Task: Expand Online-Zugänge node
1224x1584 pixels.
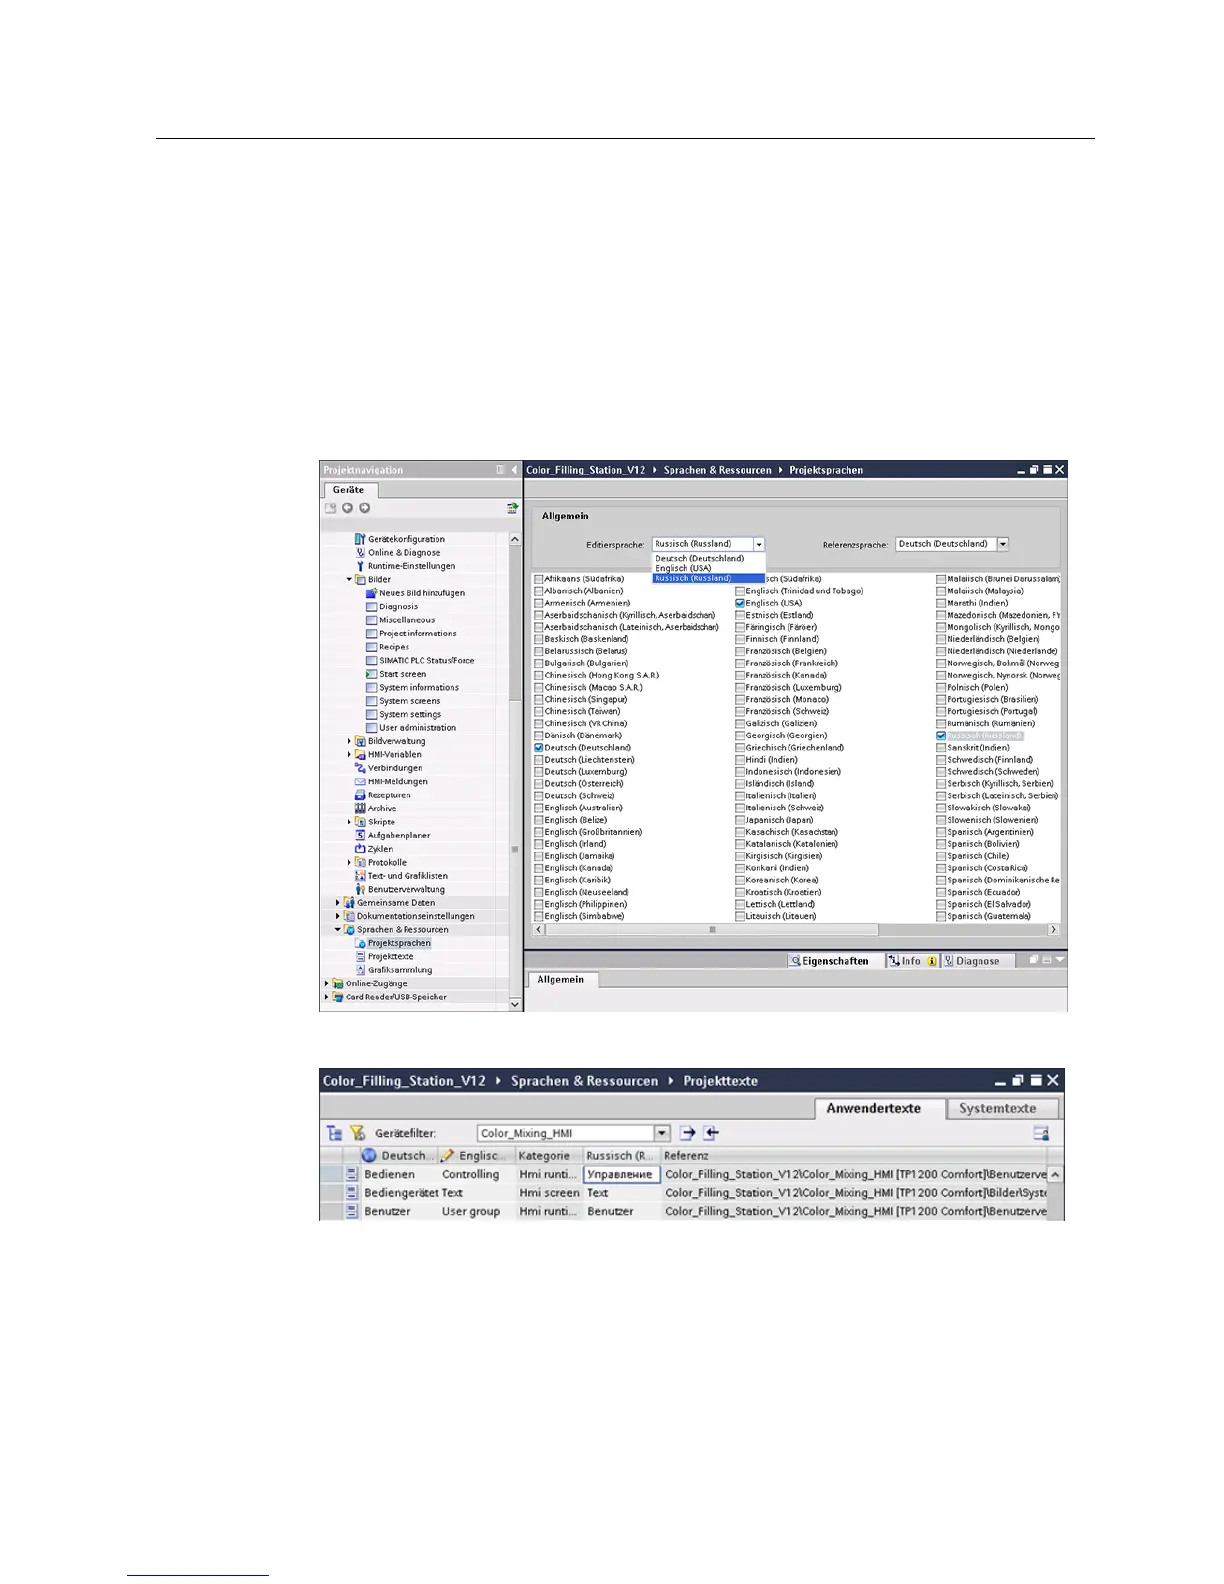Action: tap(327, 984)
